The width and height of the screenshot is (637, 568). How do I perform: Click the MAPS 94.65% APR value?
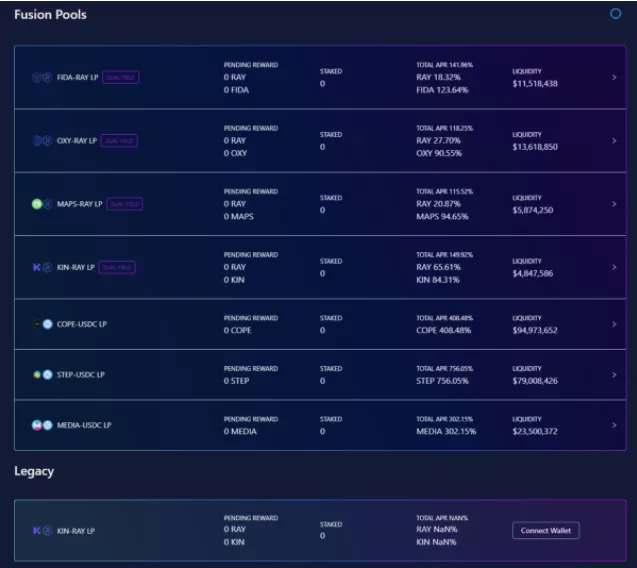pyautogui.click(x=442, y=217)
